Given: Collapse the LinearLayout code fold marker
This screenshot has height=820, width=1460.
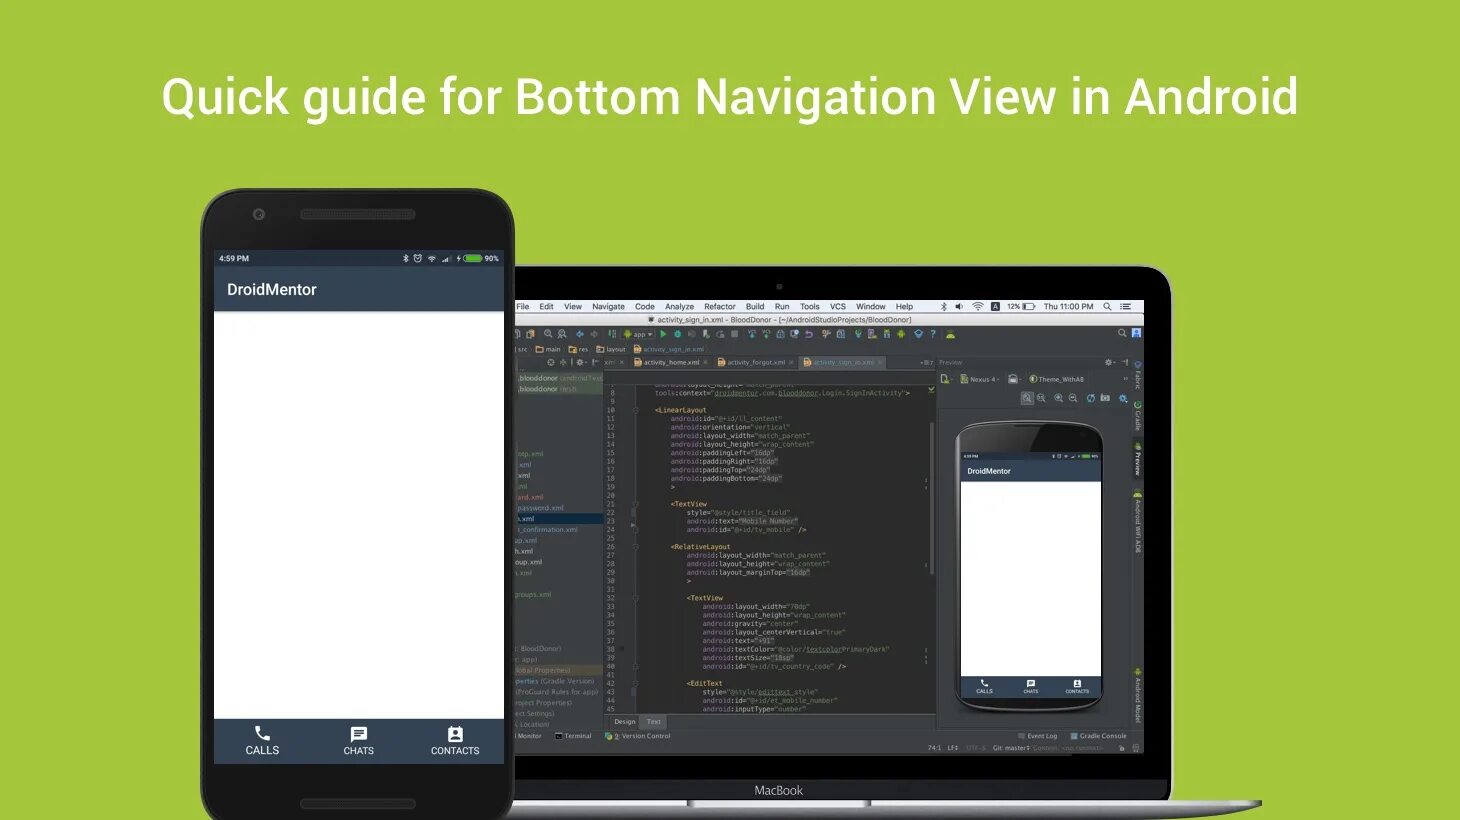Looking at the screenshot, I should pos(636,410).
